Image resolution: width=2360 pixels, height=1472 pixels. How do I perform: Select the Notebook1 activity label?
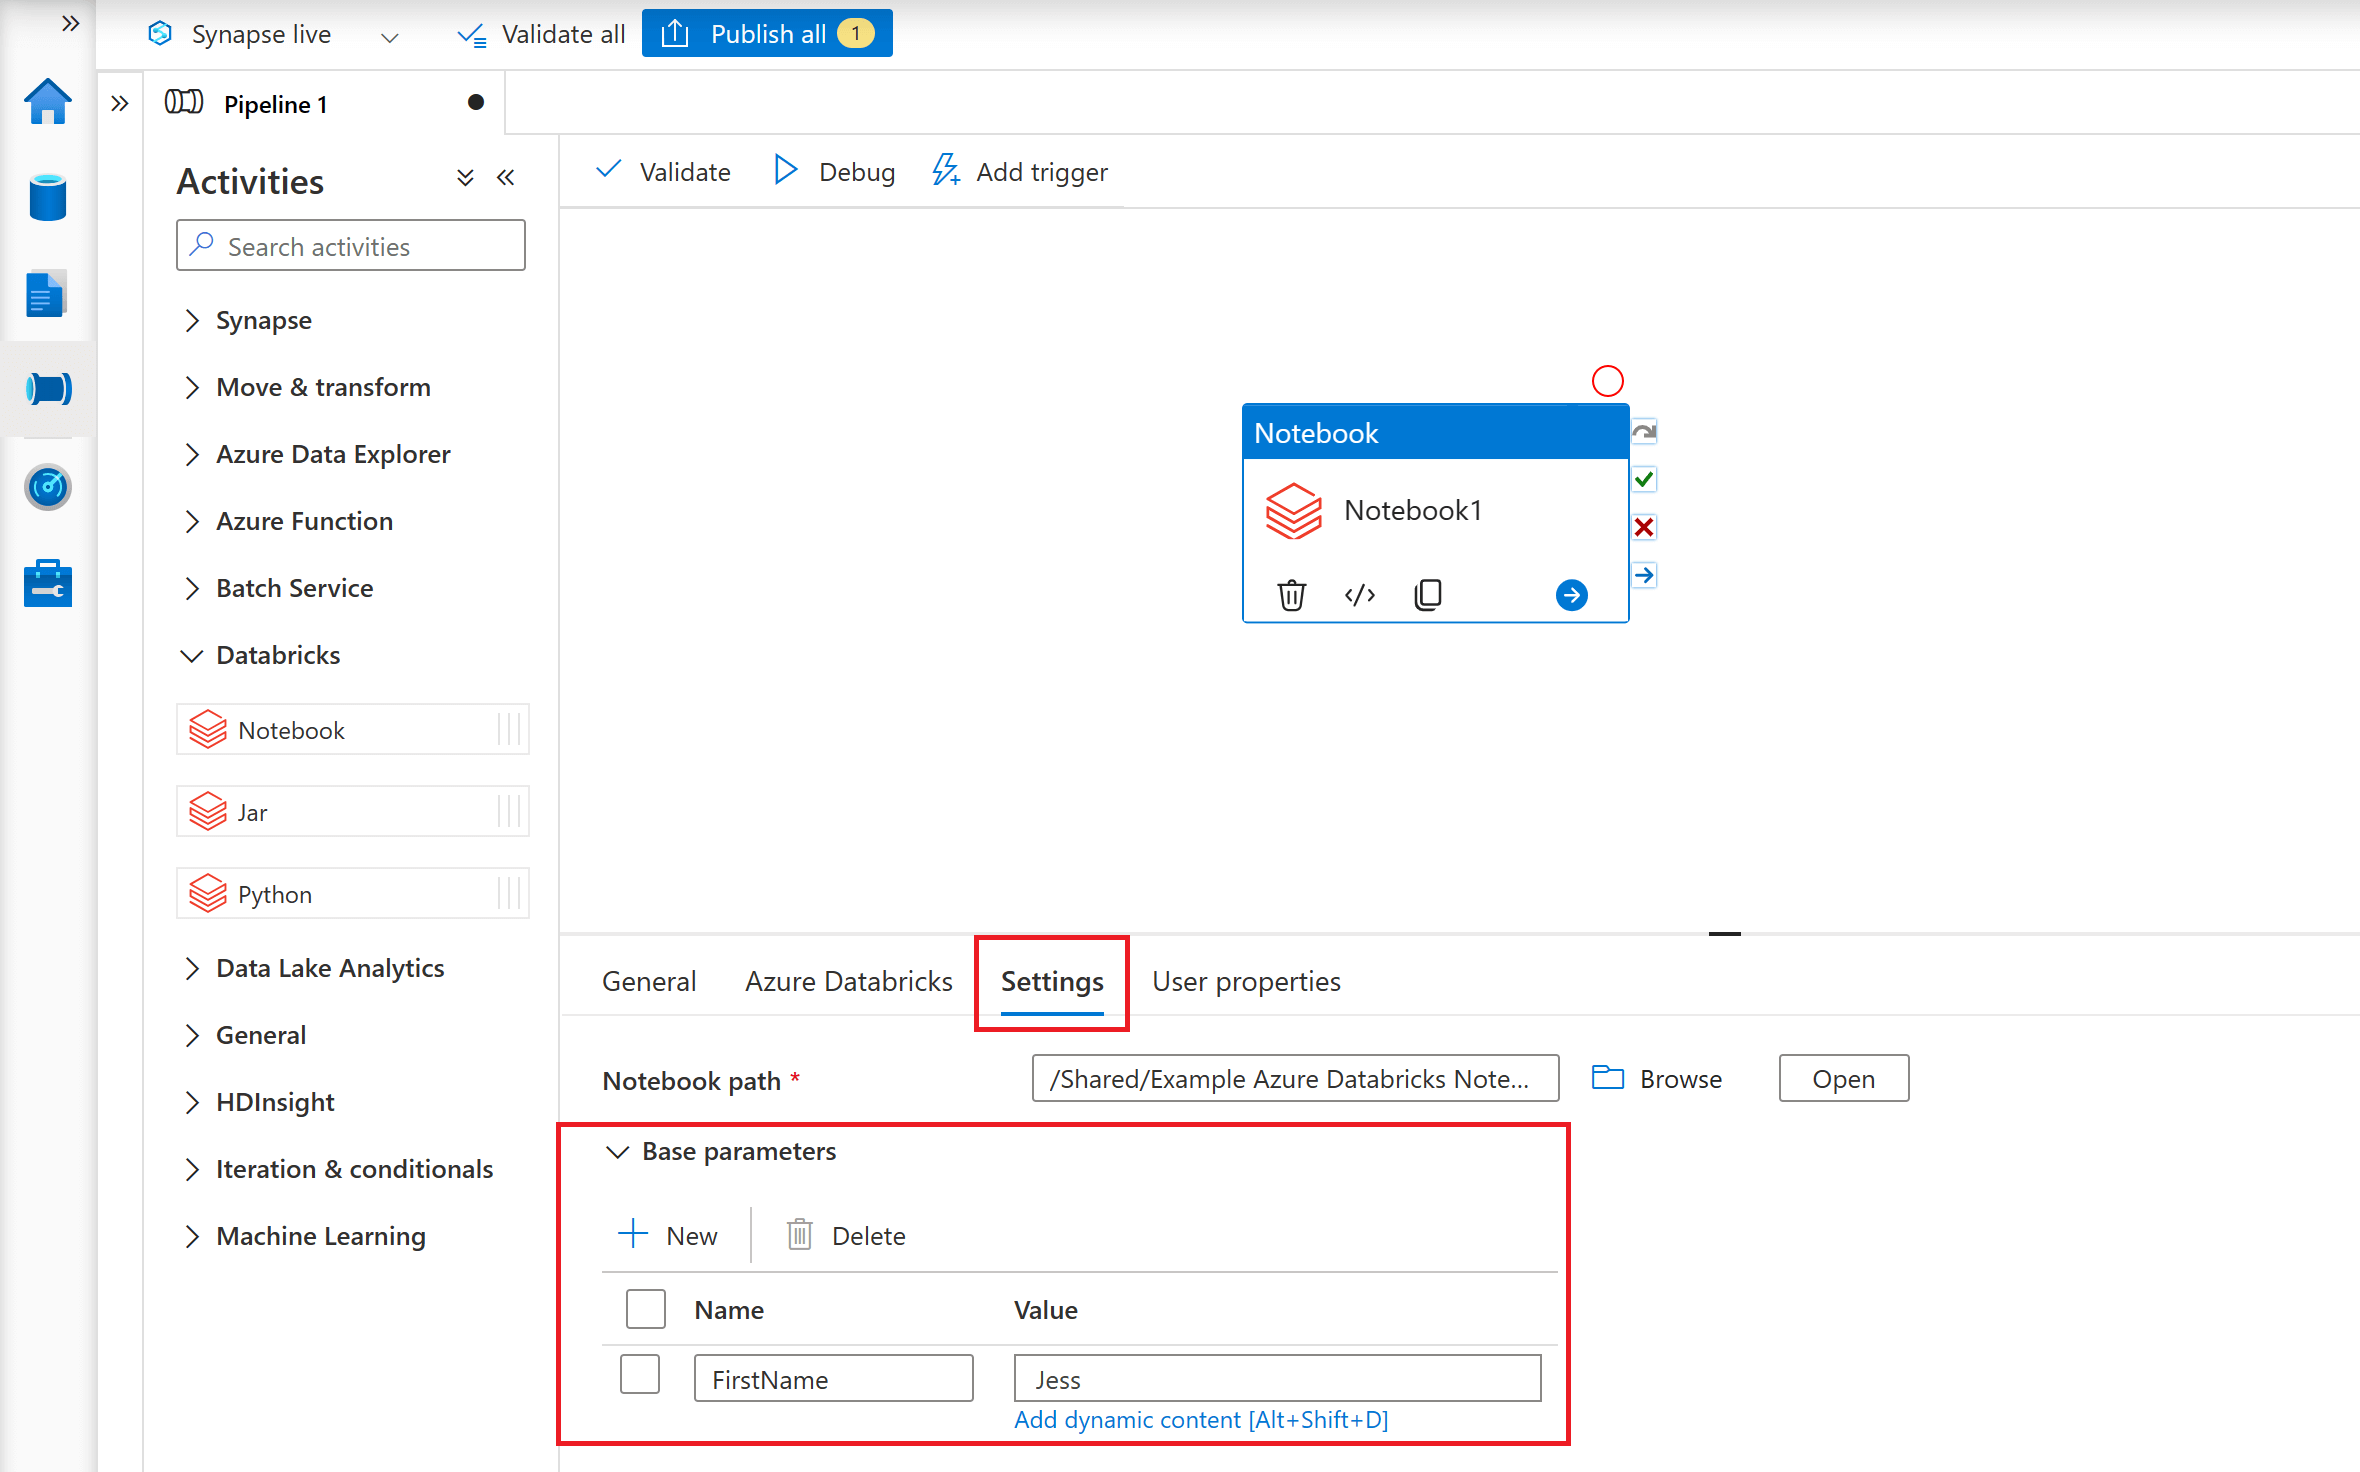1412,510
